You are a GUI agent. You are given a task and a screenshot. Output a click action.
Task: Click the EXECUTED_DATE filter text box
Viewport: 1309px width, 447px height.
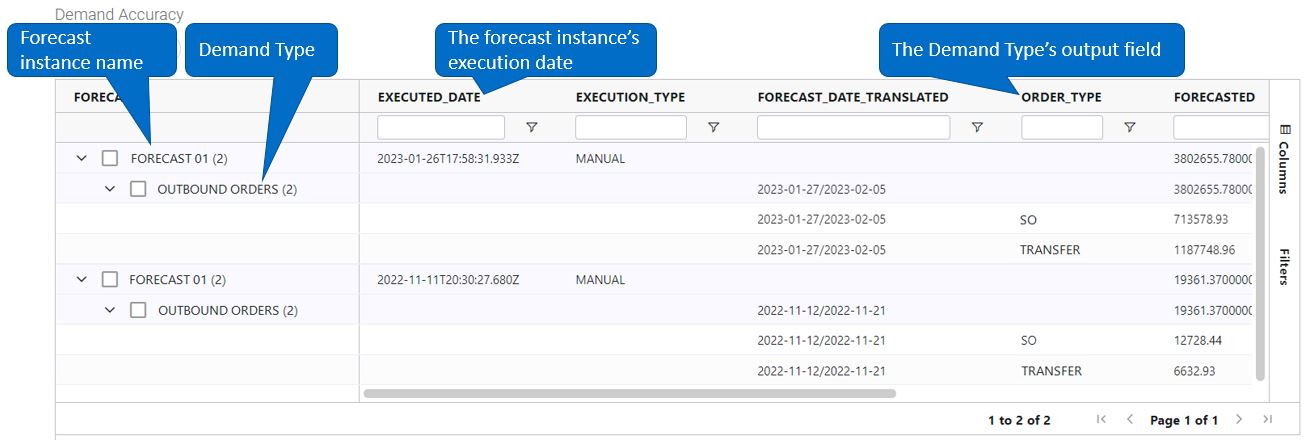tap(441, 127)
